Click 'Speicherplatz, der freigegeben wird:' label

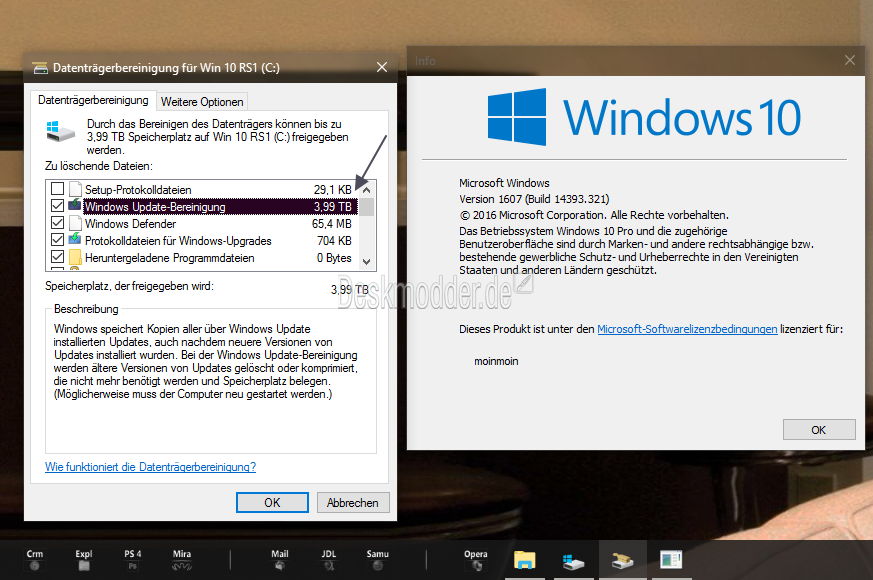click(129, 287)
